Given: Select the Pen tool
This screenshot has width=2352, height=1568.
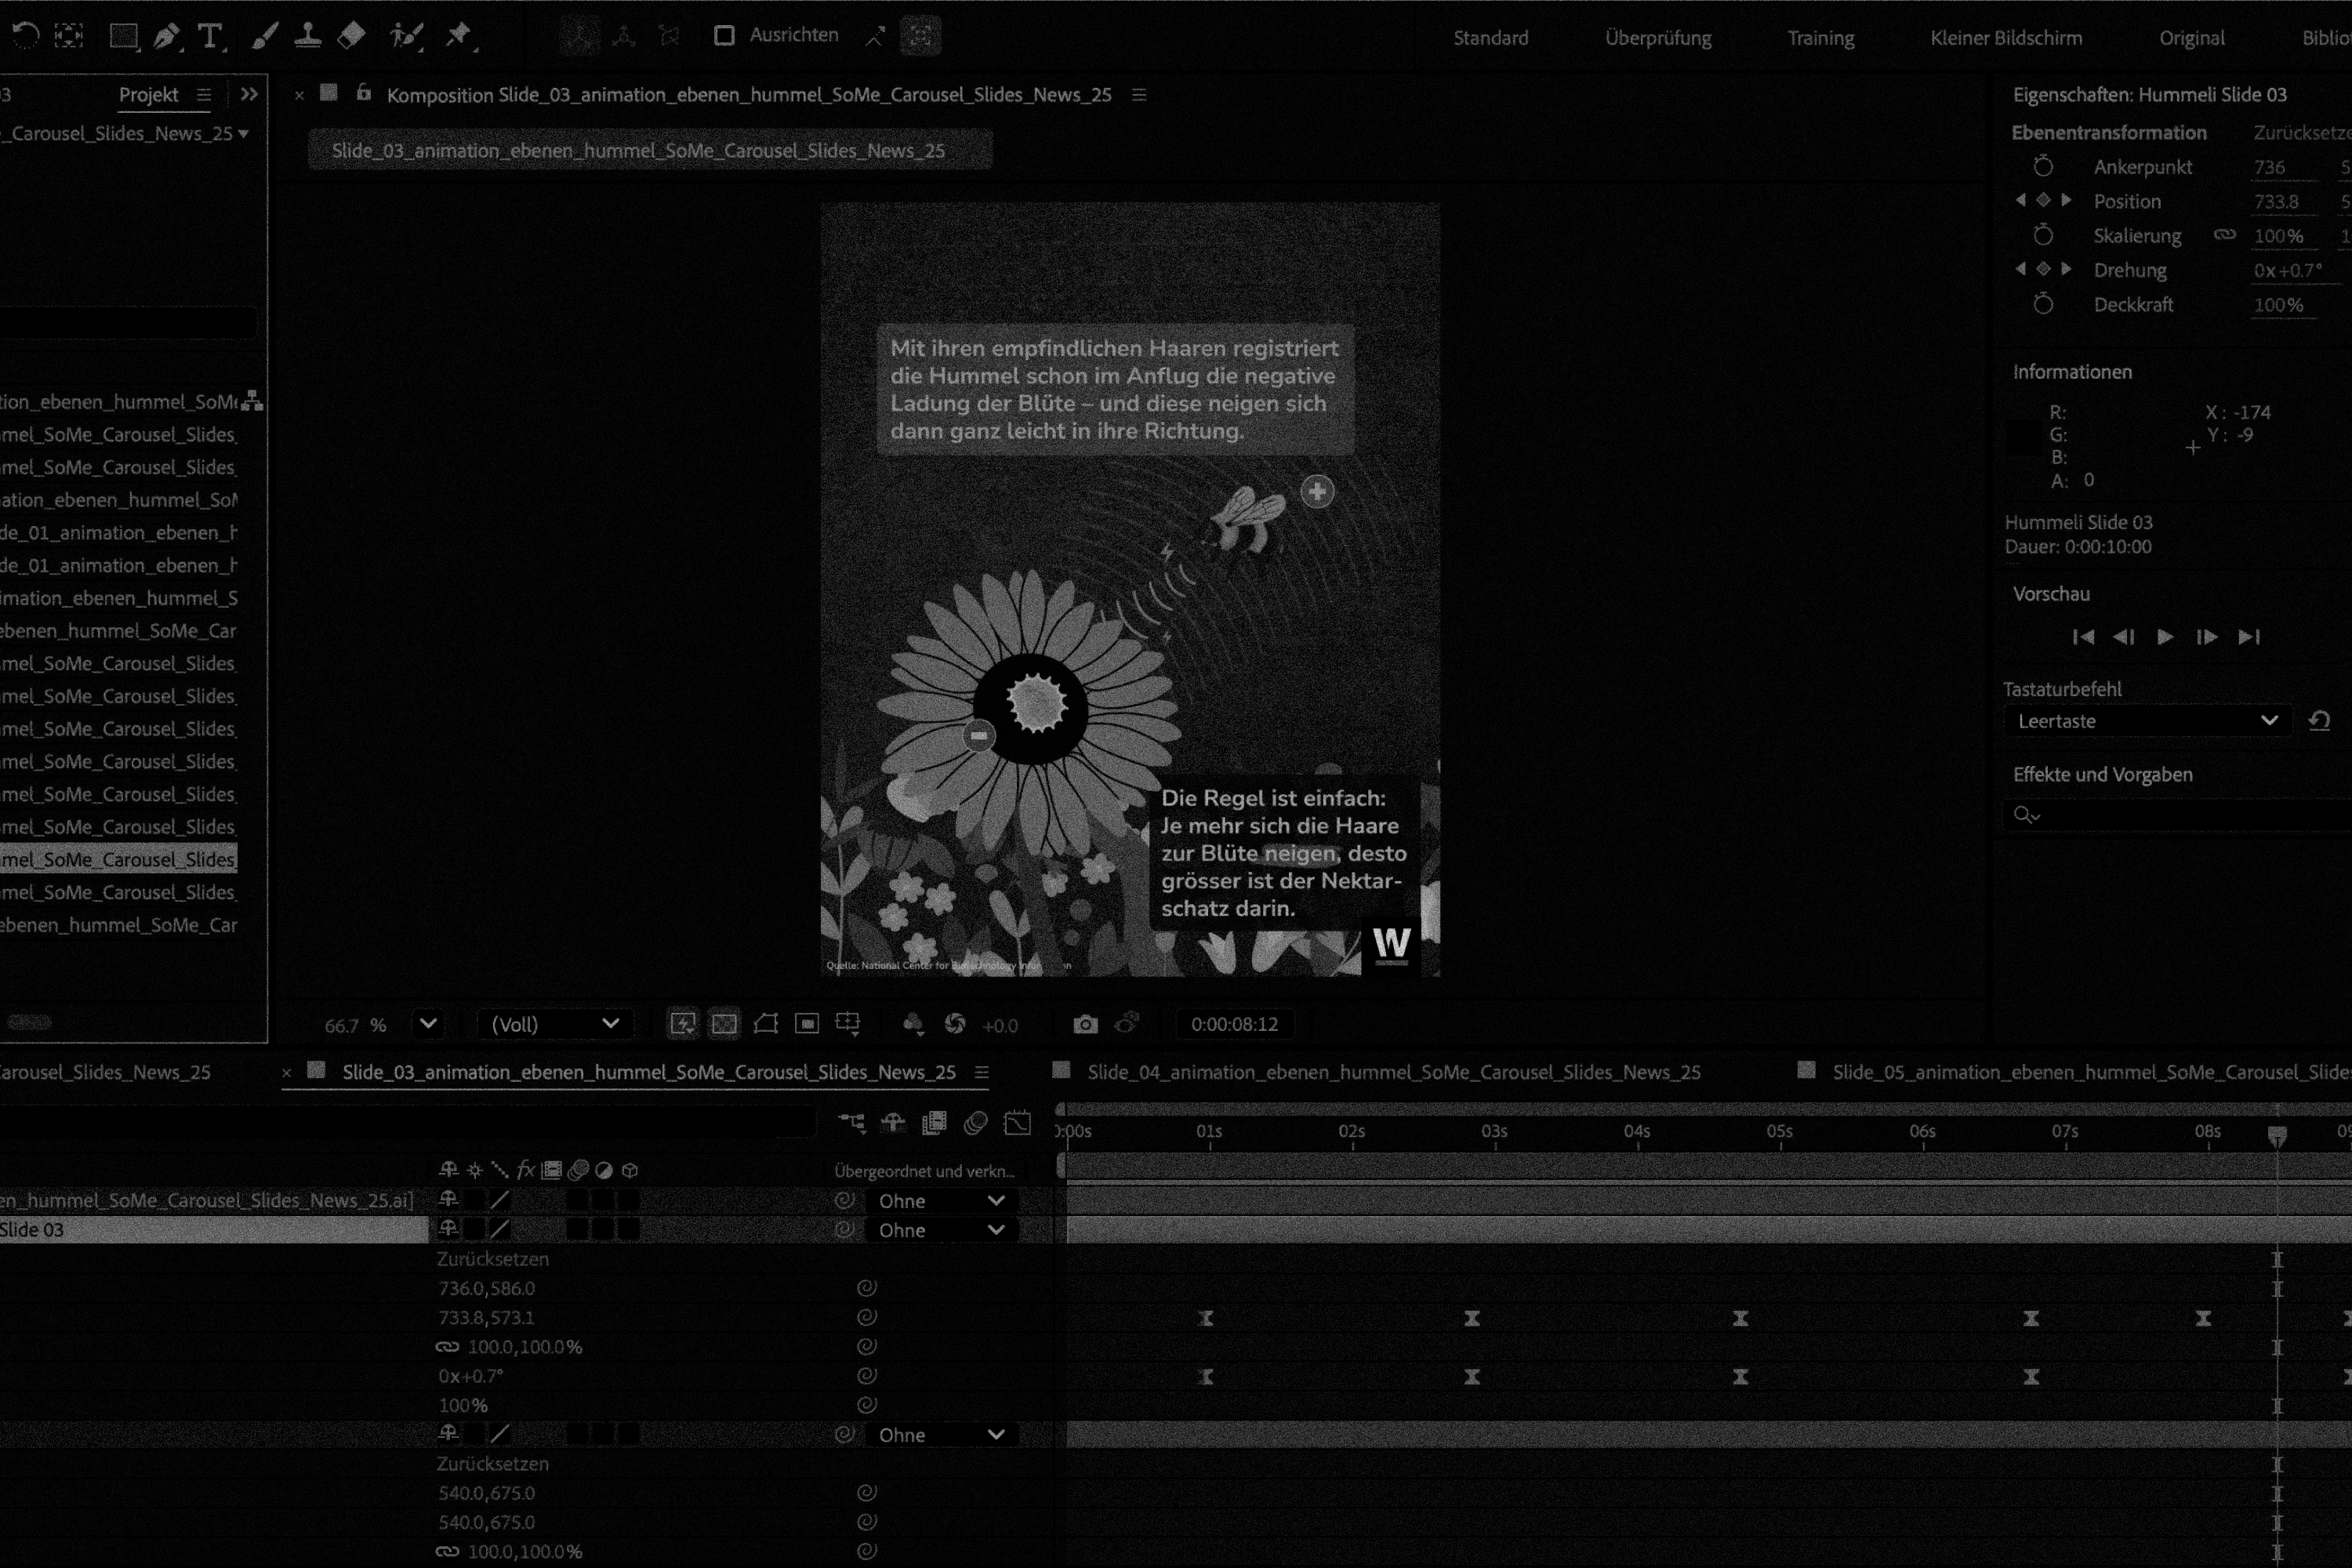Looking at the screenshot, I should 166,37.
